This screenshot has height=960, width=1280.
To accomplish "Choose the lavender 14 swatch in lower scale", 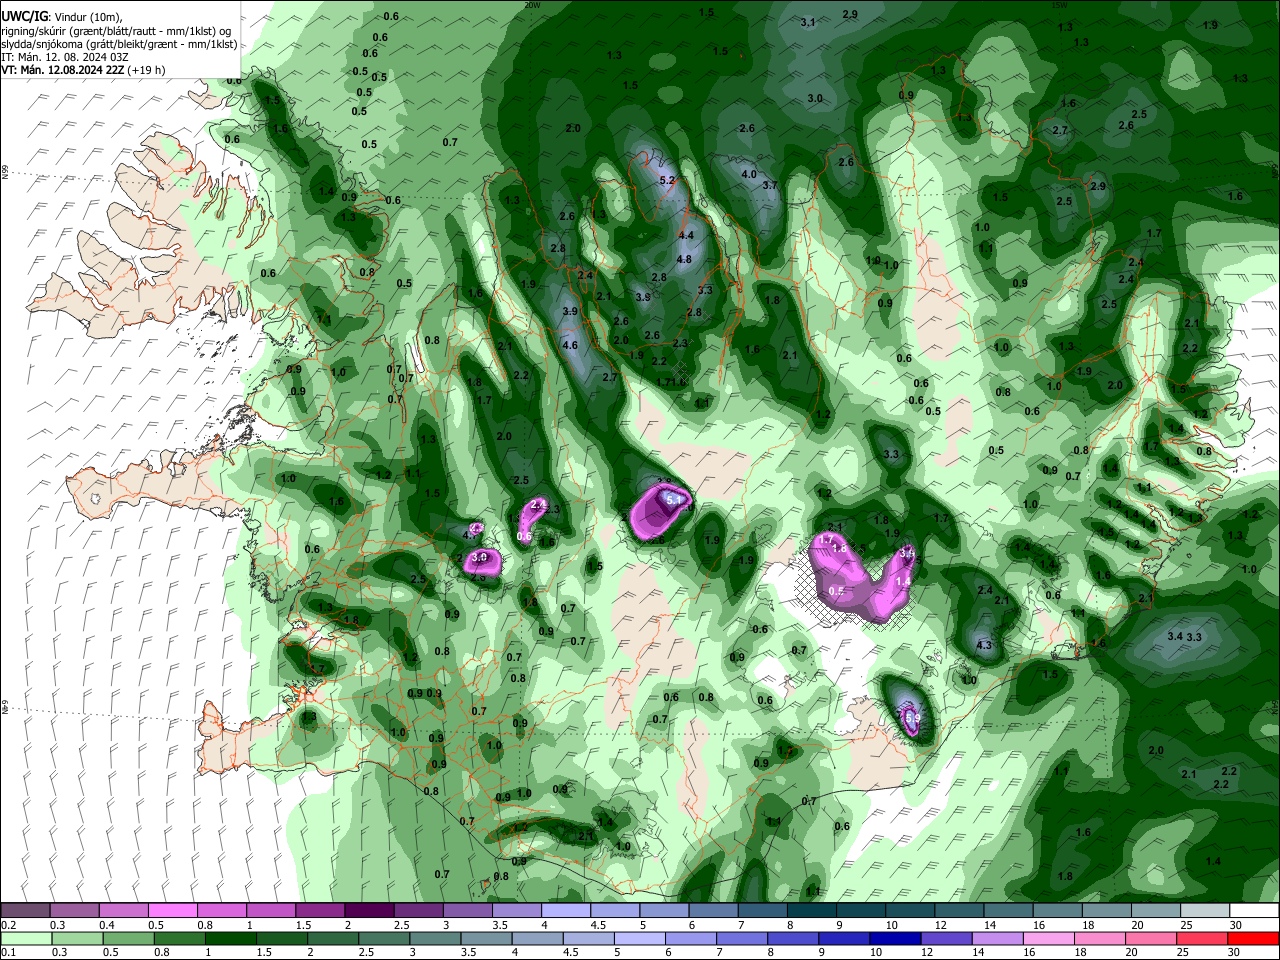I will coord(996,939).
